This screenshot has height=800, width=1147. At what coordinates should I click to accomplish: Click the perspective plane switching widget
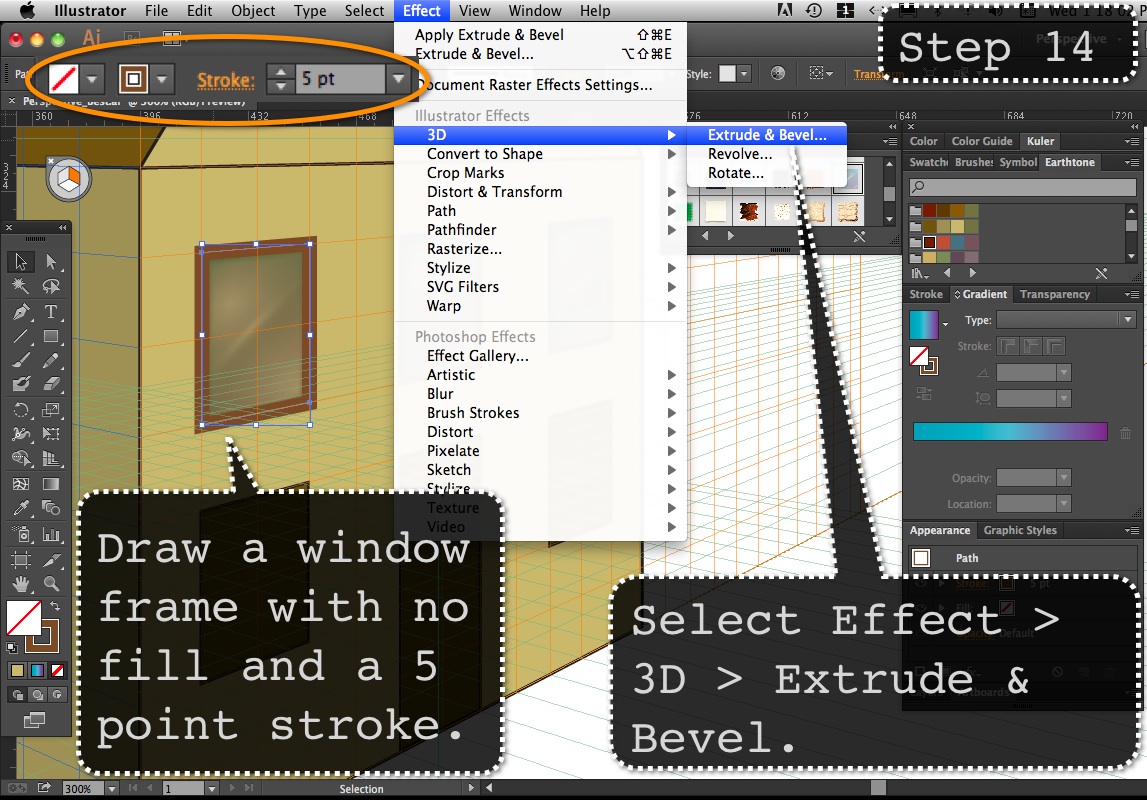point(69,179)
